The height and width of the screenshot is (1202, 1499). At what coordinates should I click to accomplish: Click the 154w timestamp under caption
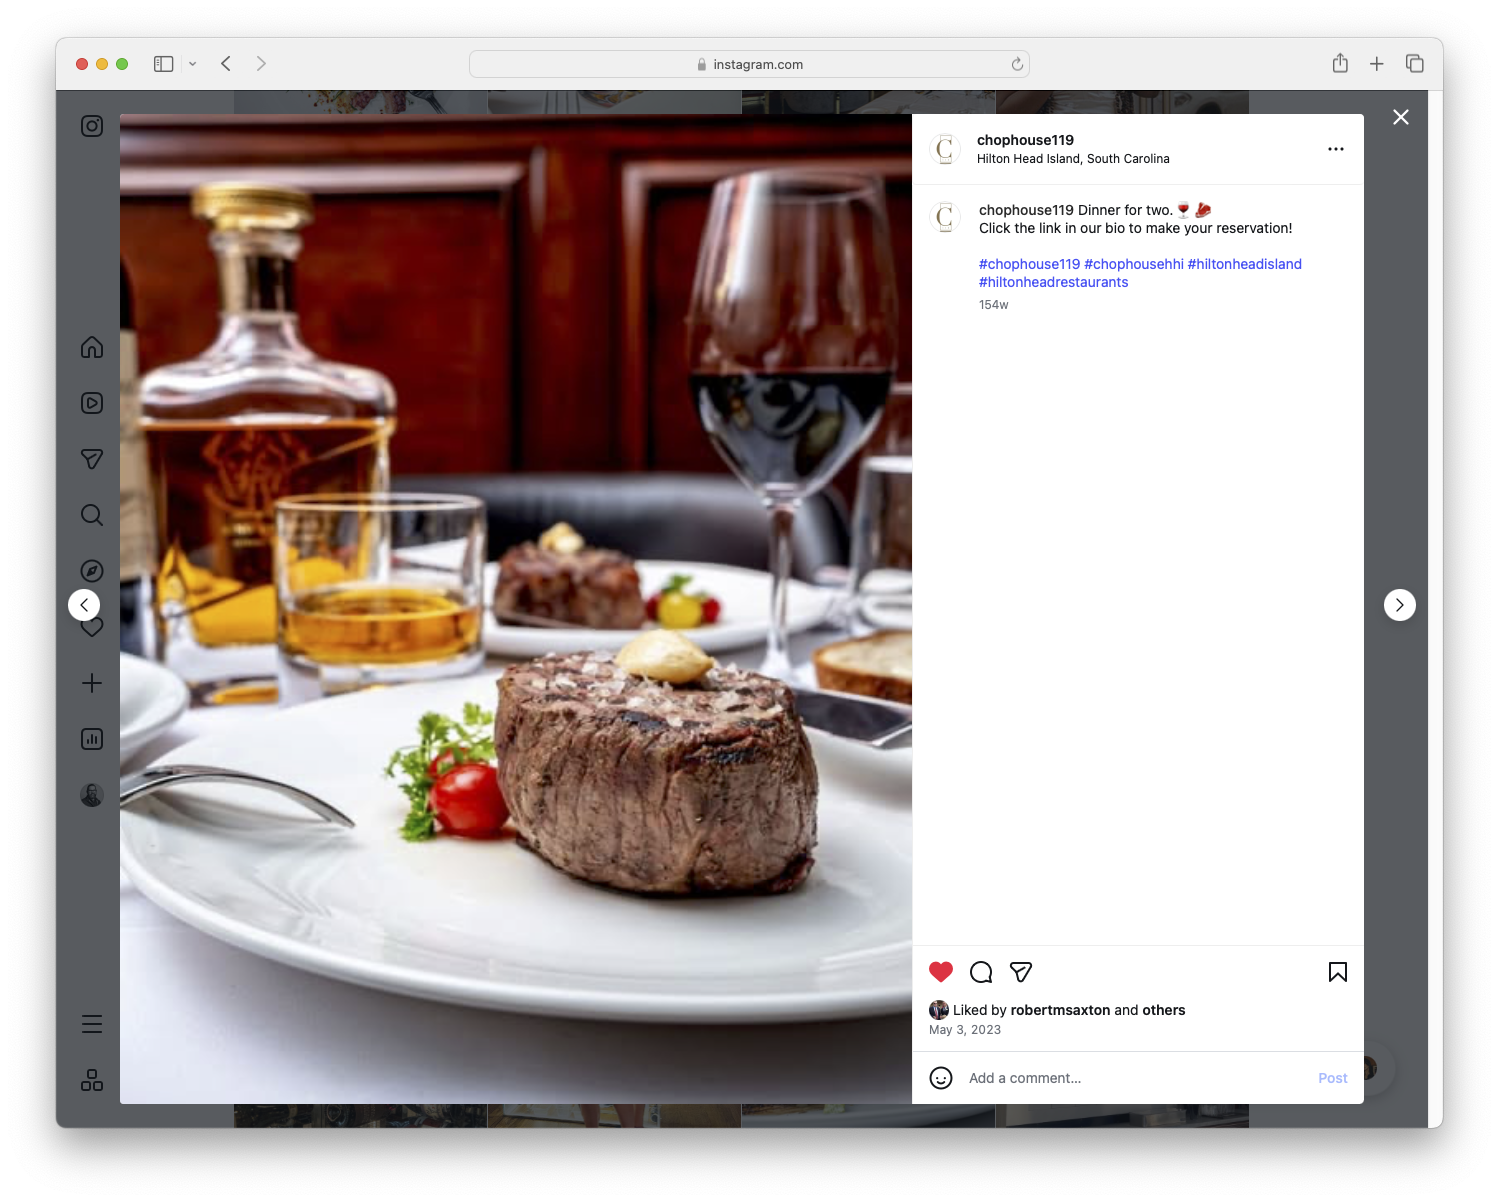[x=994, y=305]
